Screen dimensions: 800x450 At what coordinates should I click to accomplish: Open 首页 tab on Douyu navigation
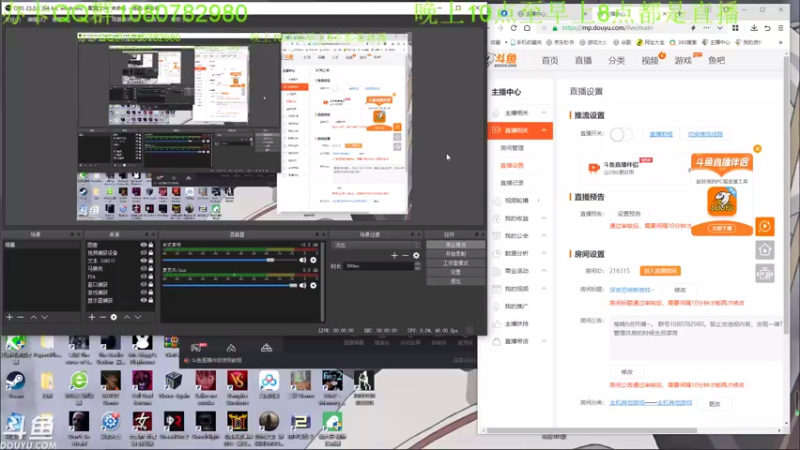coord(549,61)
